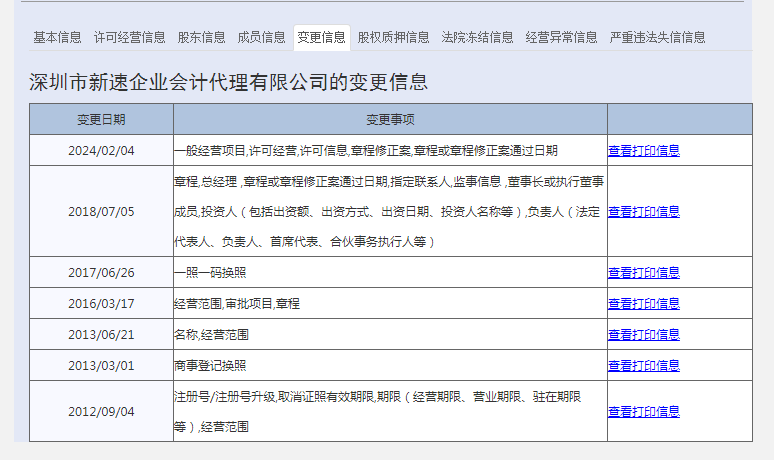Click 查看打印信息 for the 2018/07/05 record
The width and height of the screenshot is (779, 460).
644,212
